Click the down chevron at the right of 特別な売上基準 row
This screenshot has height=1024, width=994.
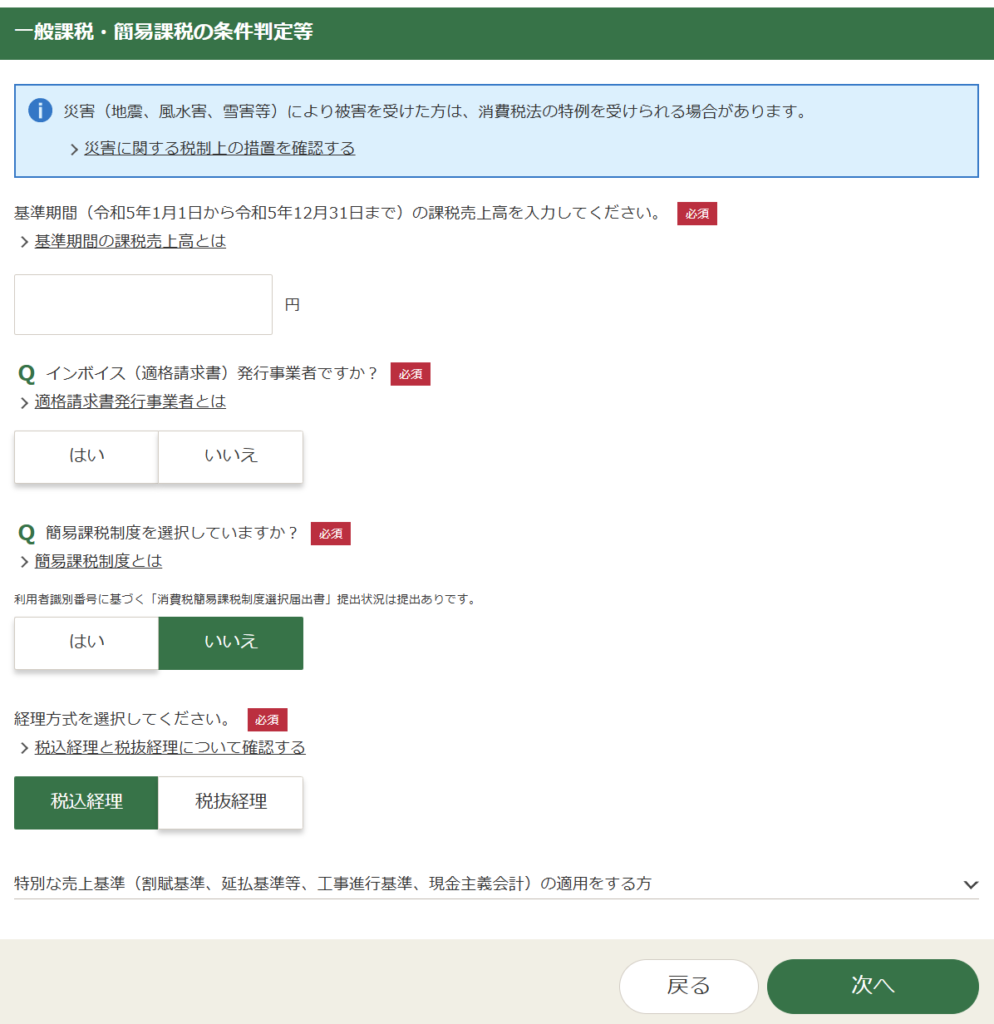(969, 885)
